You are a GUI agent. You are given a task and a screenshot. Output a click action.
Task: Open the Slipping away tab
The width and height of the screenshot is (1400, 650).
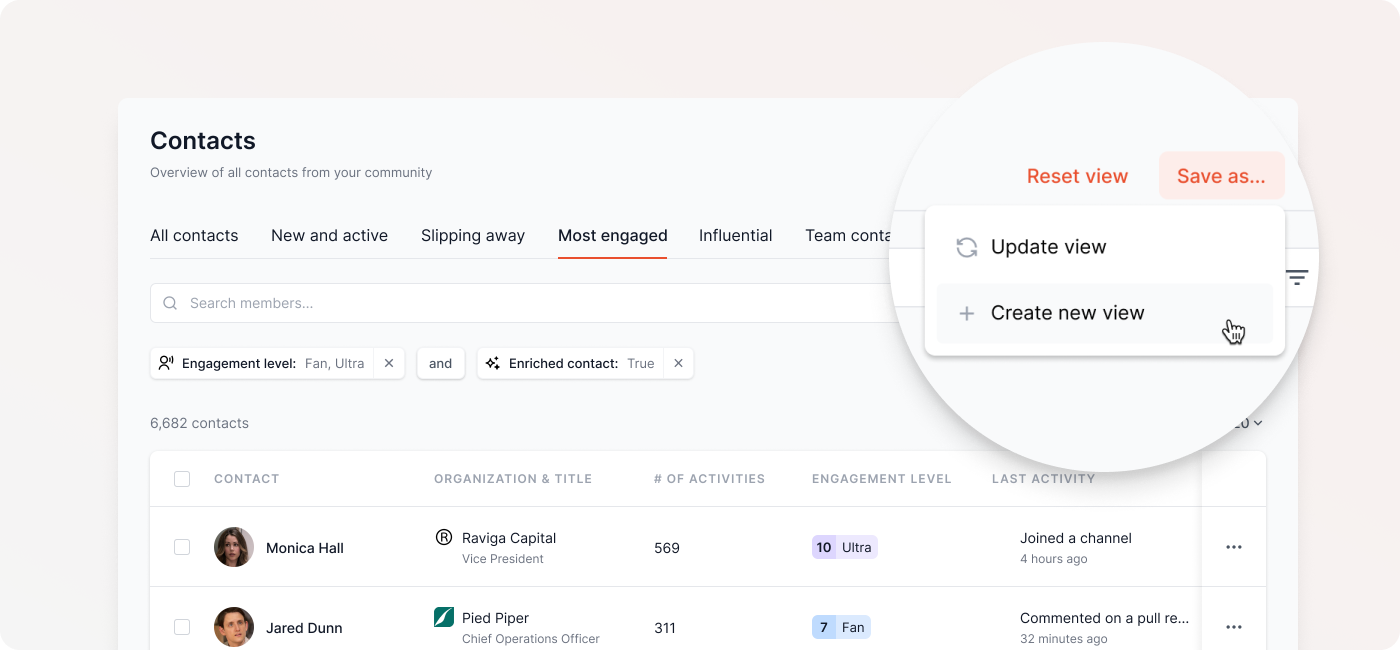(473, 236)
